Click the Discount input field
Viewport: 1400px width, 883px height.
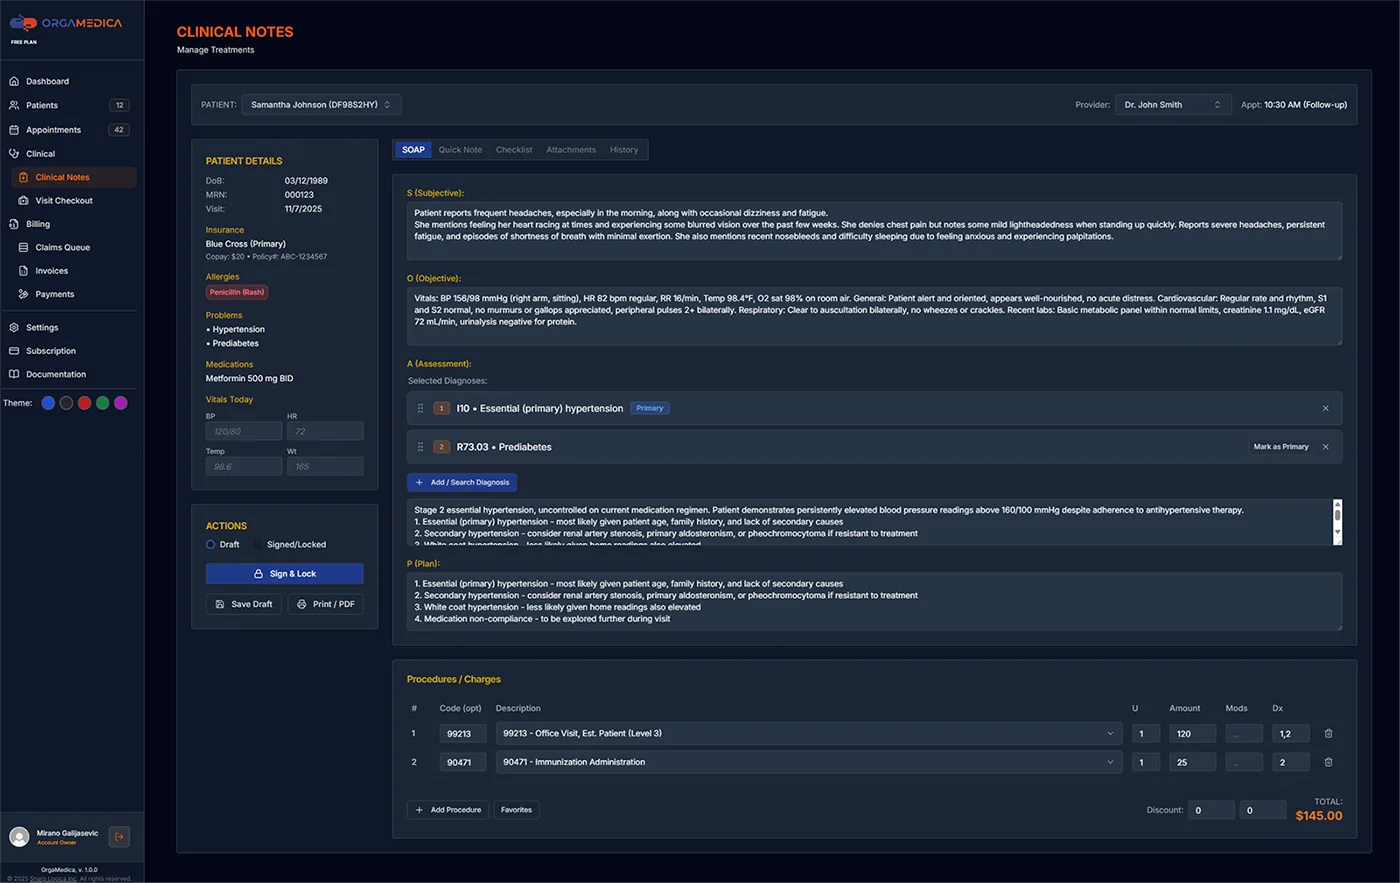(x=1211, y=809)
